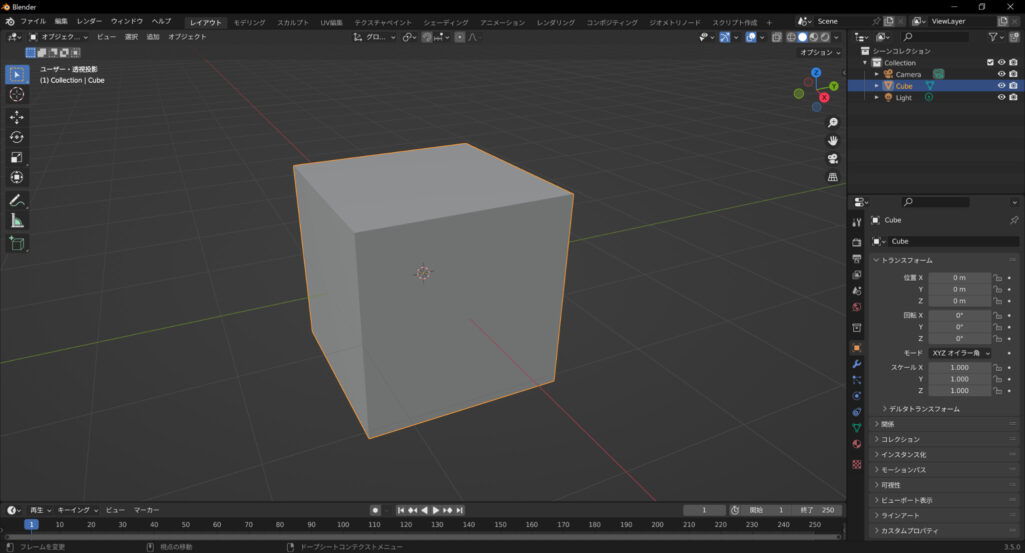
Task: Hide Camera in viewport via eye icon
Action: (1001, 75)
